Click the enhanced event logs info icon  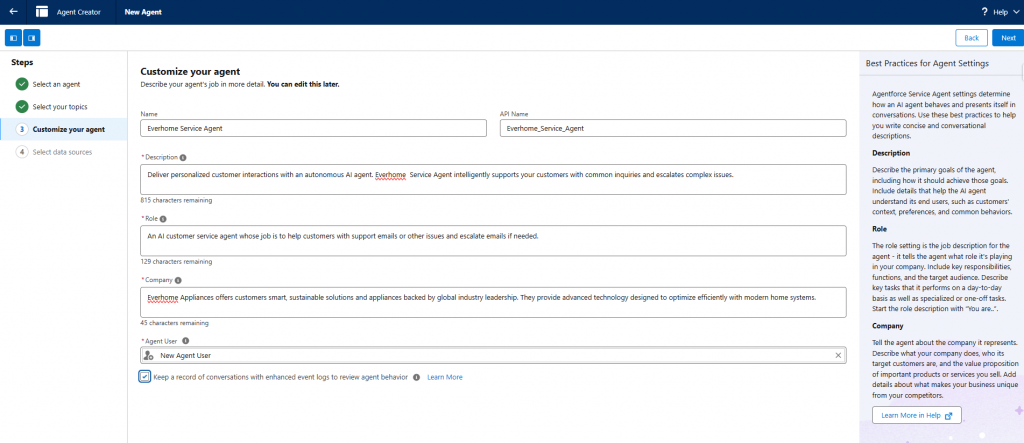[417, 377]
